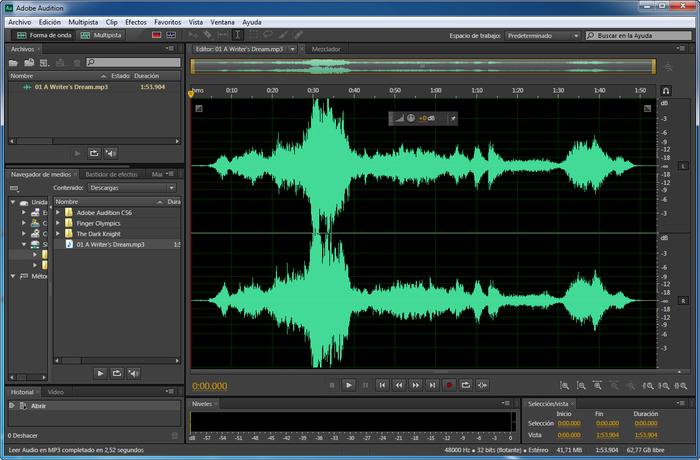This screenshot has width=700, height=460.
Task: Click the Record button in transport
Action: click(x=449, y=385)
